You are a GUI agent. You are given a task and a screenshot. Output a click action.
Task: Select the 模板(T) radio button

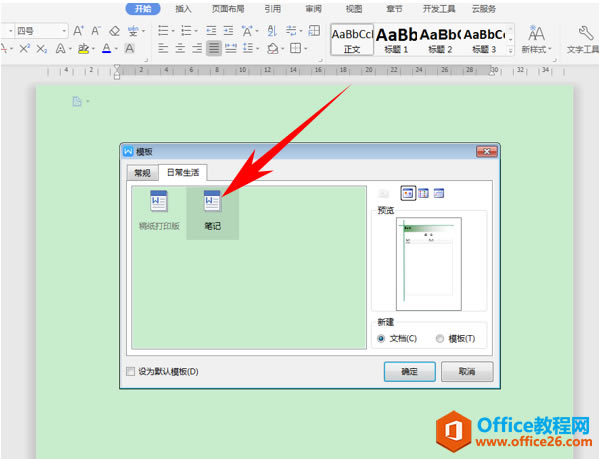[440, 338]
